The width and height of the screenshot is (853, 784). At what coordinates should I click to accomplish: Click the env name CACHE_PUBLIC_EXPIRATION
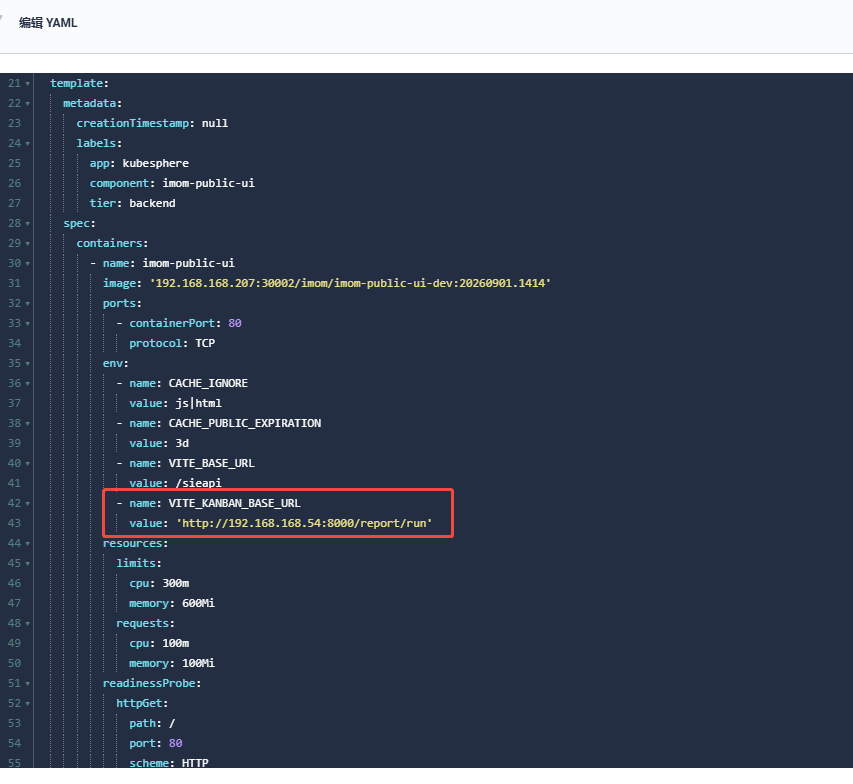(x=245, y=423)
